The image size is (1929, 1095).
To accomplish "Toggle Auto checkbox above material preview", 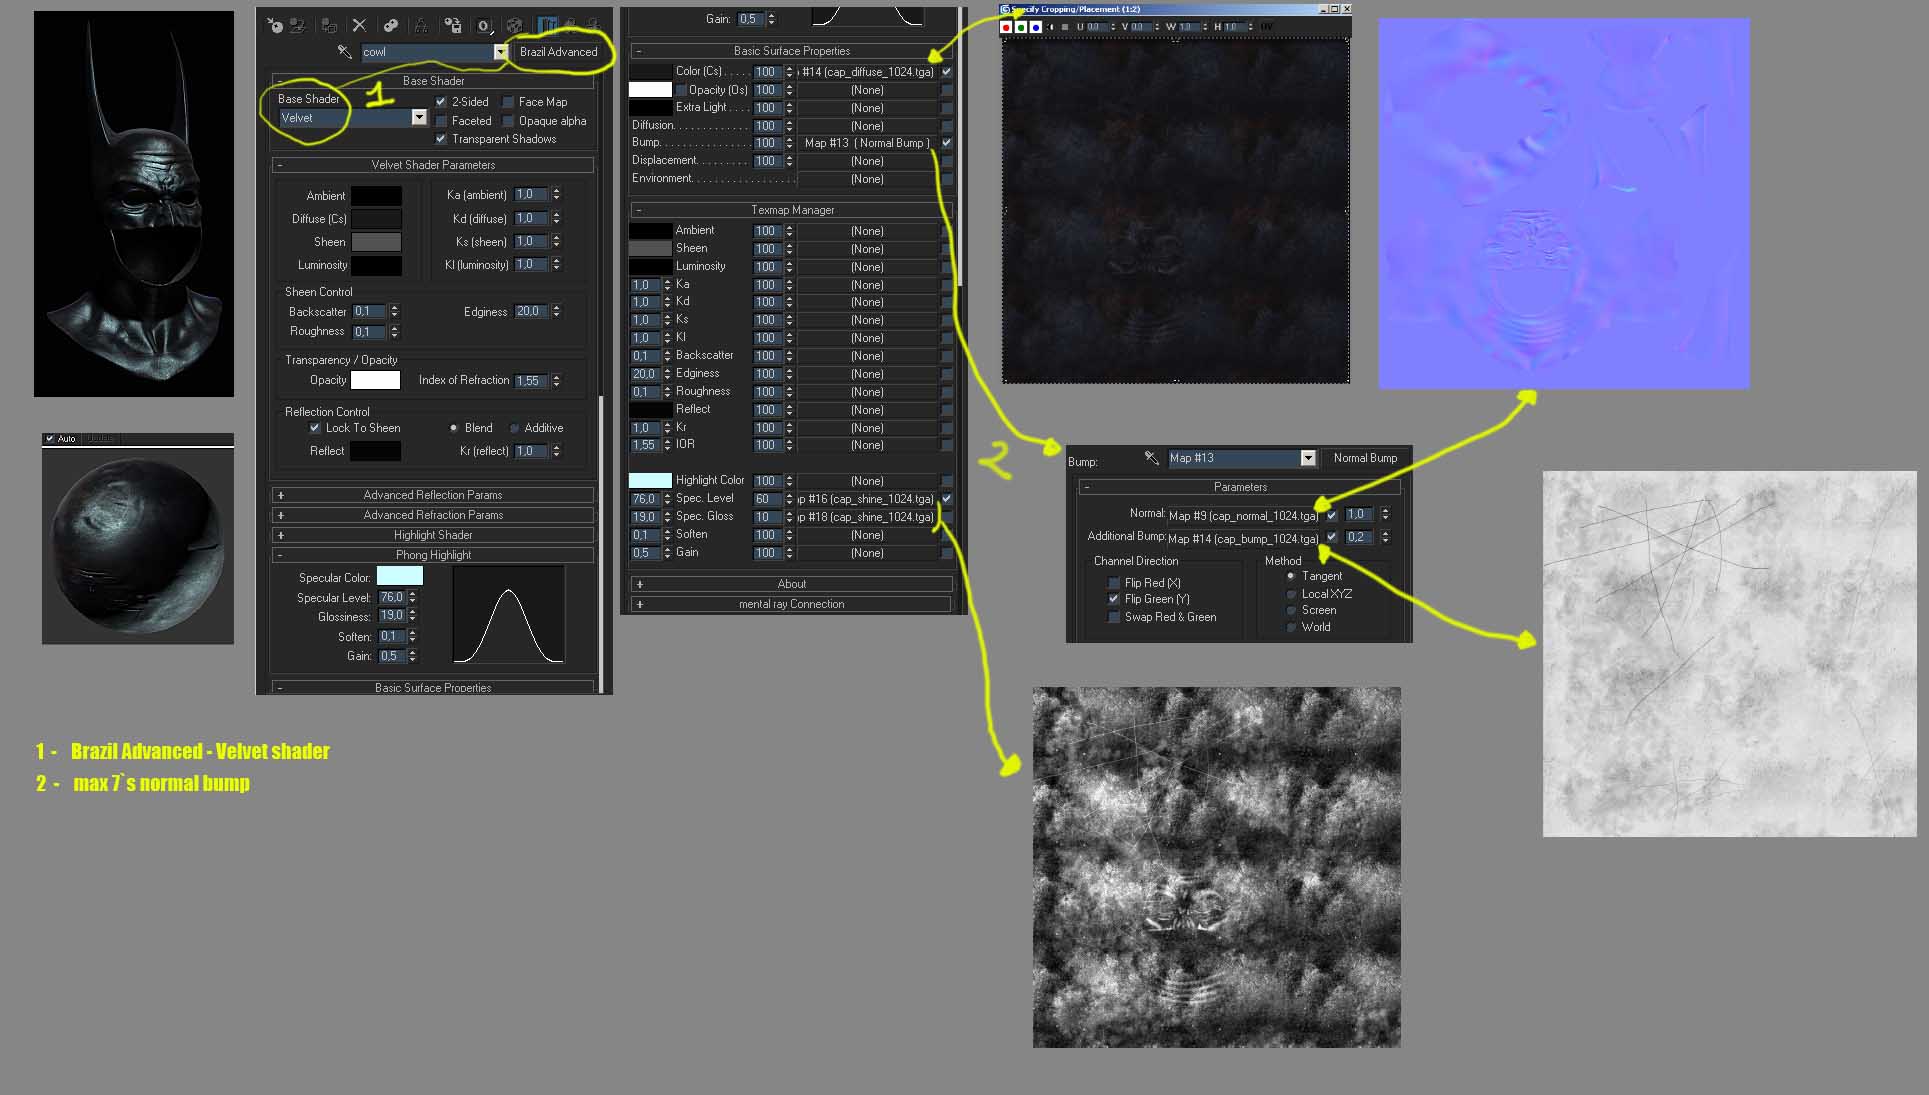I will (x=50, y=438).
